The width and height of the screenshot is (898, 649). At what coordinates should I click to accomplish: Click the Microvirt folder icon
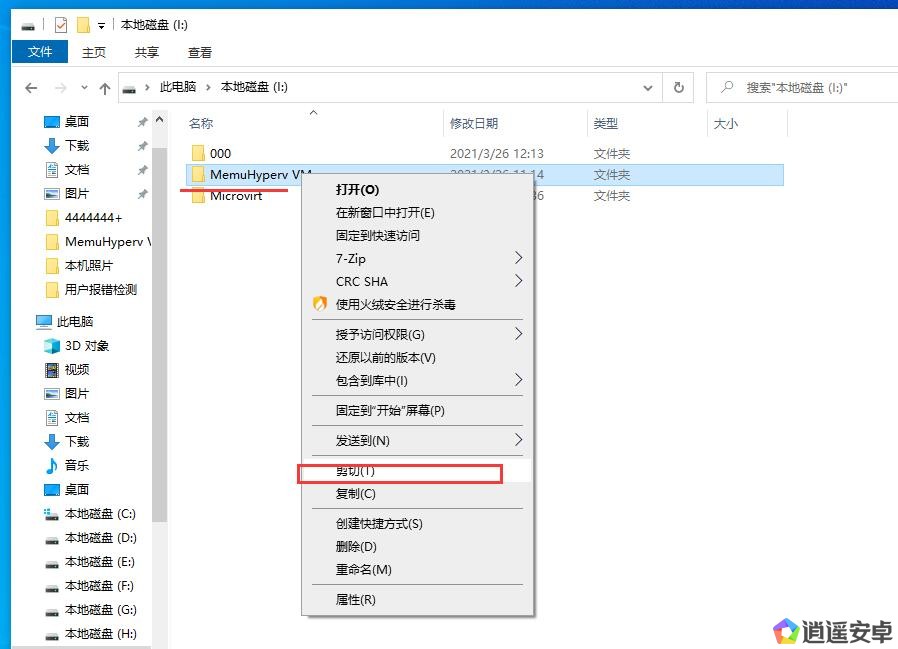pyautogui.click(x=198, y=196)
